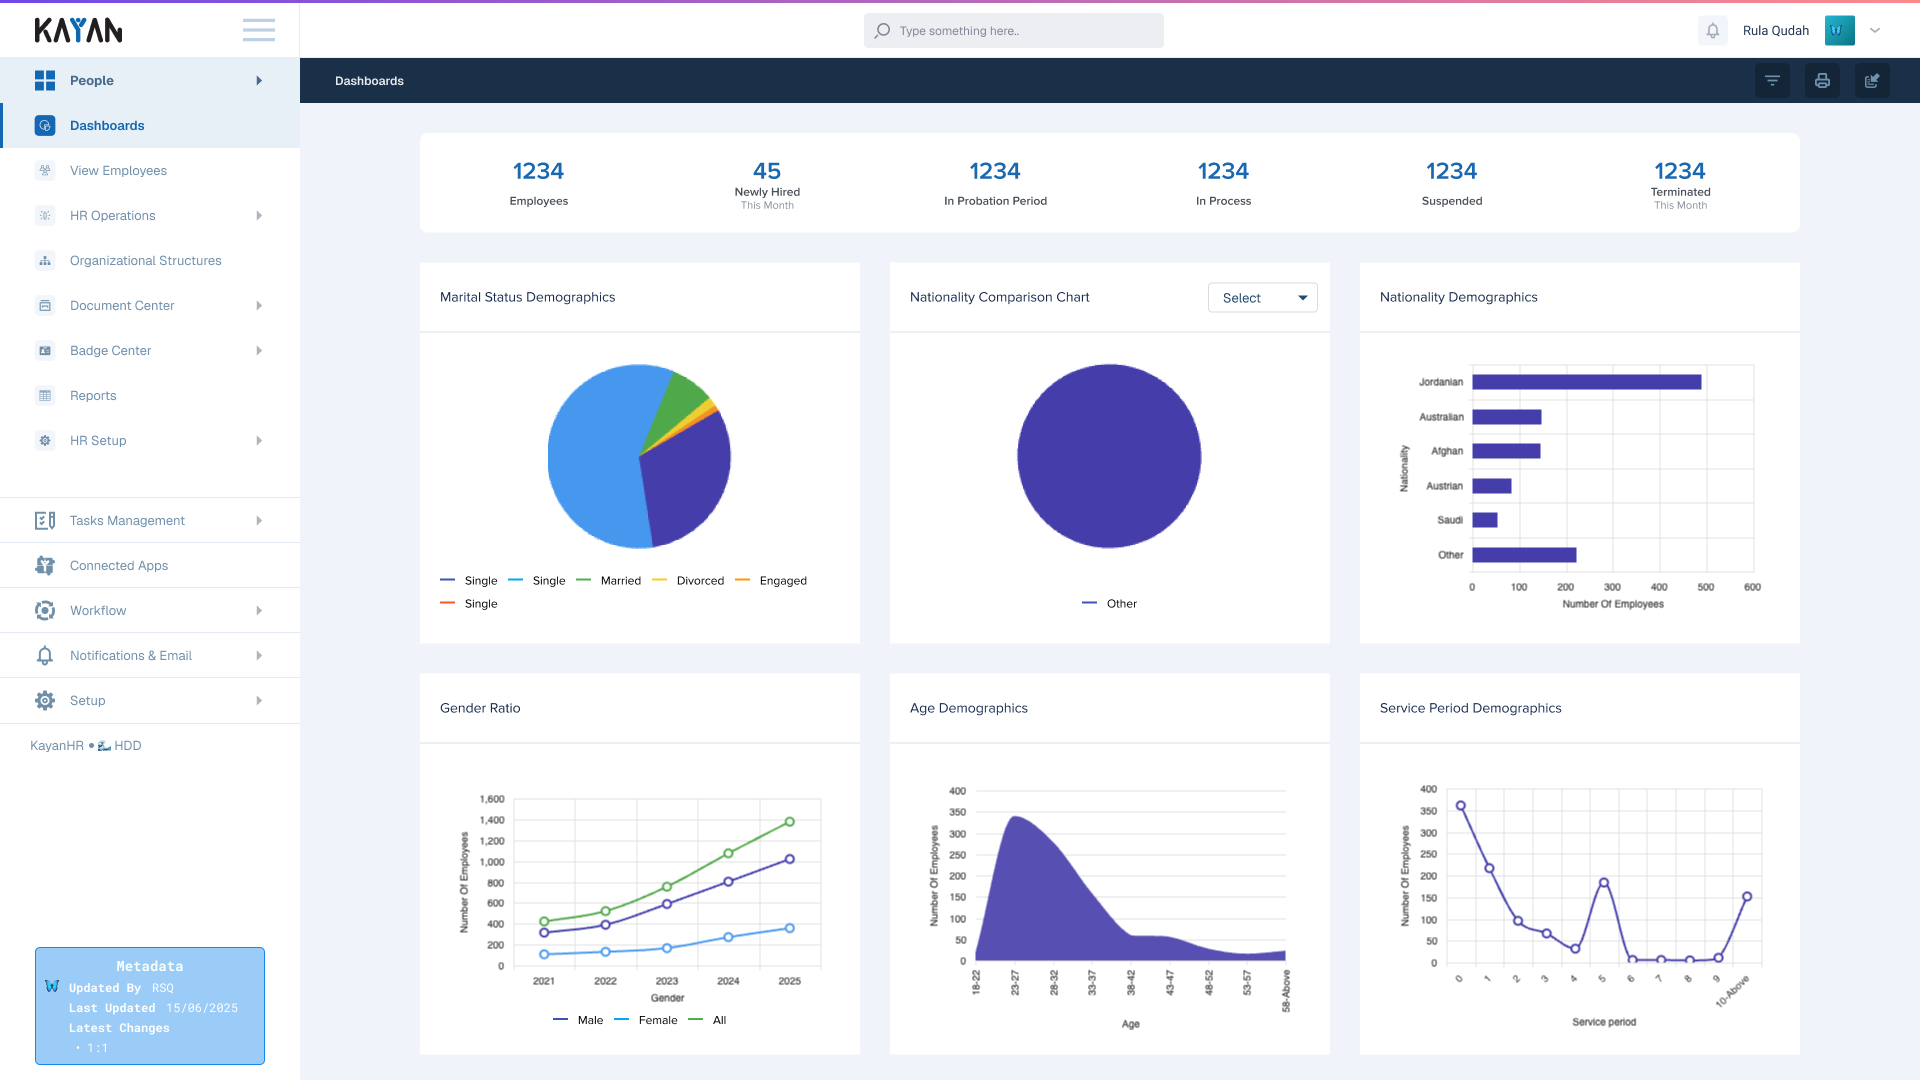Expand the HR Operations submenu arrow

point(259,216)
